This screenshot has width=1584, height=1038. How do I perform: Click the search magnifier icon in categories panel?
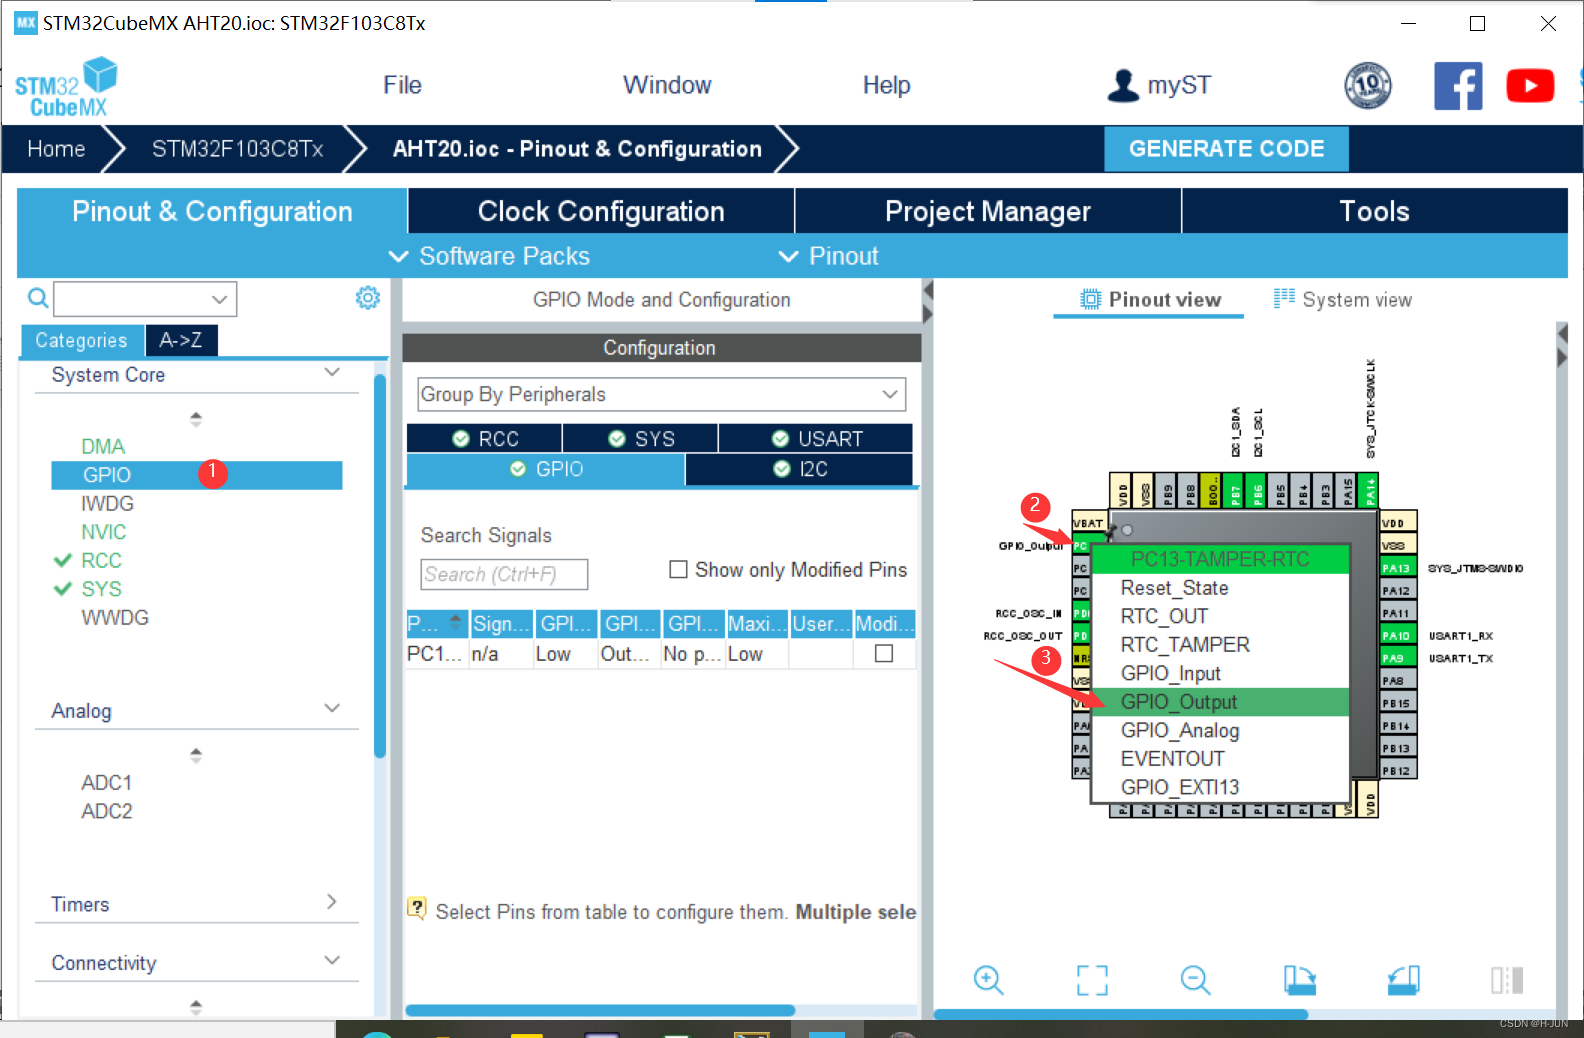38,298
